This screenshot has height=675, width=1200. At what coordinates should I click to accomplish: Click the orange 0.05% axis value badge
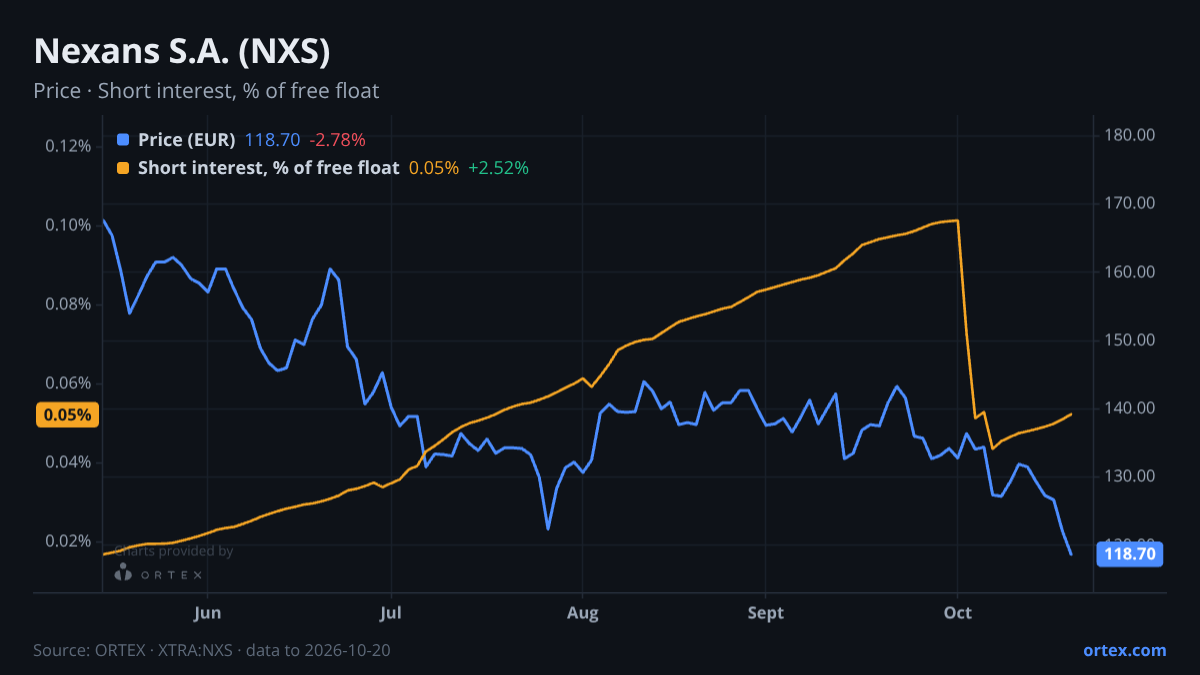tap(68, 415)
